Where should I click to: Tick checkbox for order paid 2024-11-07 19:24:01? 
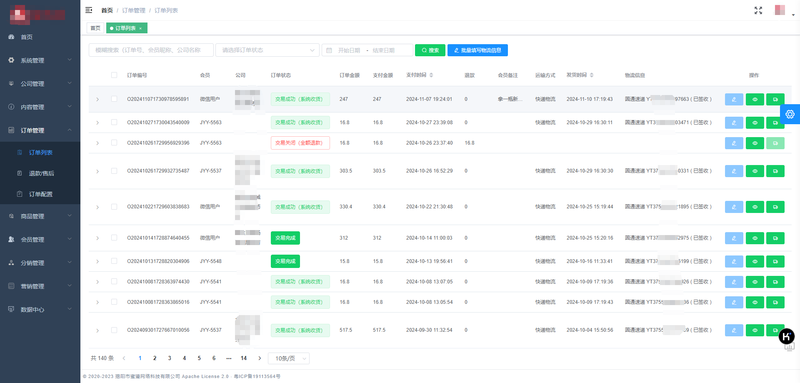[x=114, y=99]
